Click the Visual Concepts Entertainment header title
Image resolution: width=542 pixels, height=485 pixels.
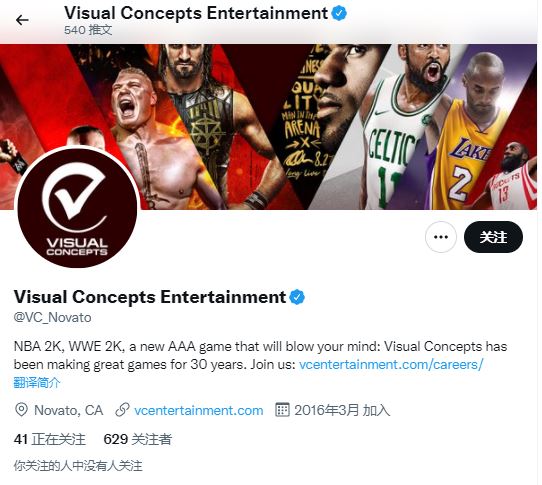(x=196, y=13)
